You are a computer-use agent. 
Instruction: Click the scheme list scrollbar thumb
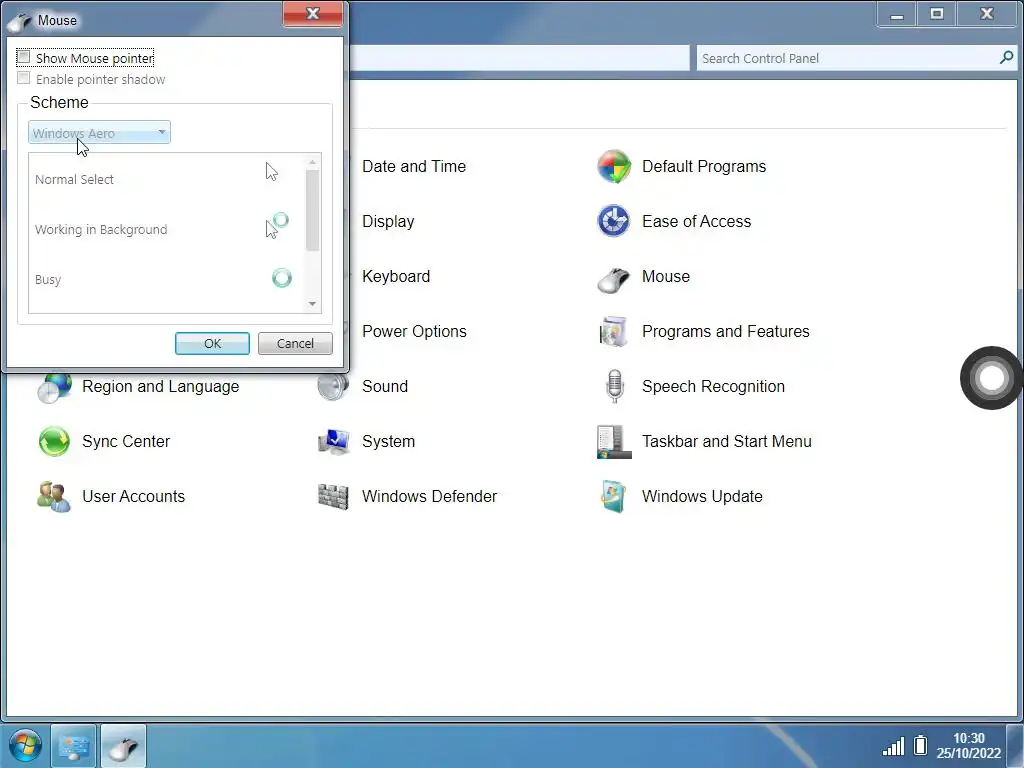click(x=312, y=210)
